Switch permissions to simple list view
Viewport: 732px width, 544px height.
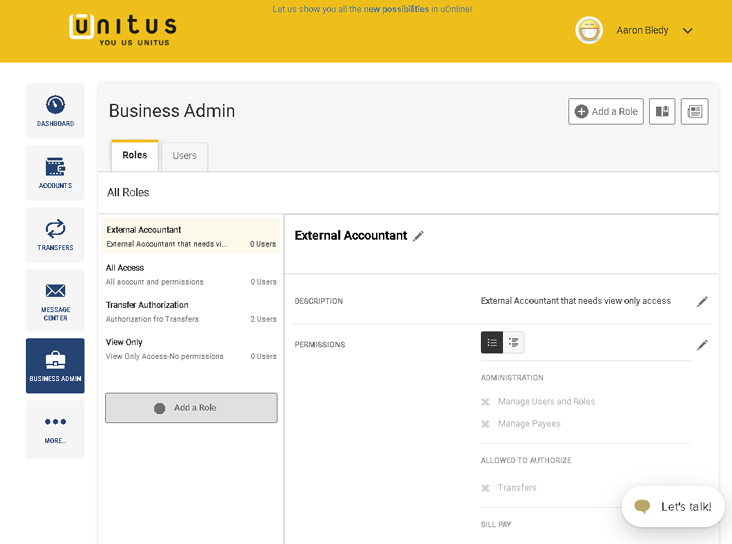point(492,342)
